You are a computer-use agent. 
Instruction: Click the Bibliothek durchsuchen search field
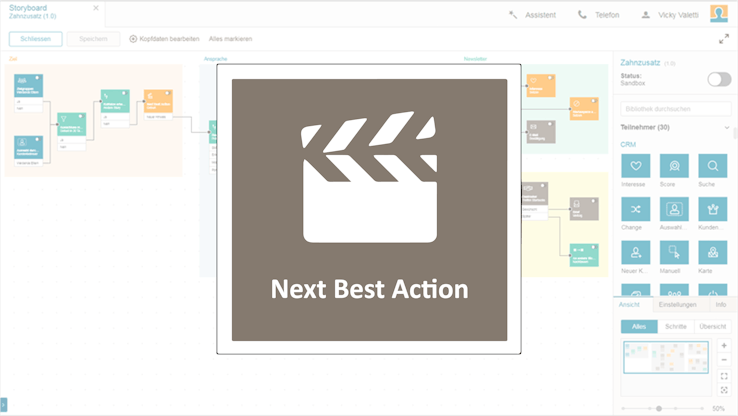click(676, 109)
